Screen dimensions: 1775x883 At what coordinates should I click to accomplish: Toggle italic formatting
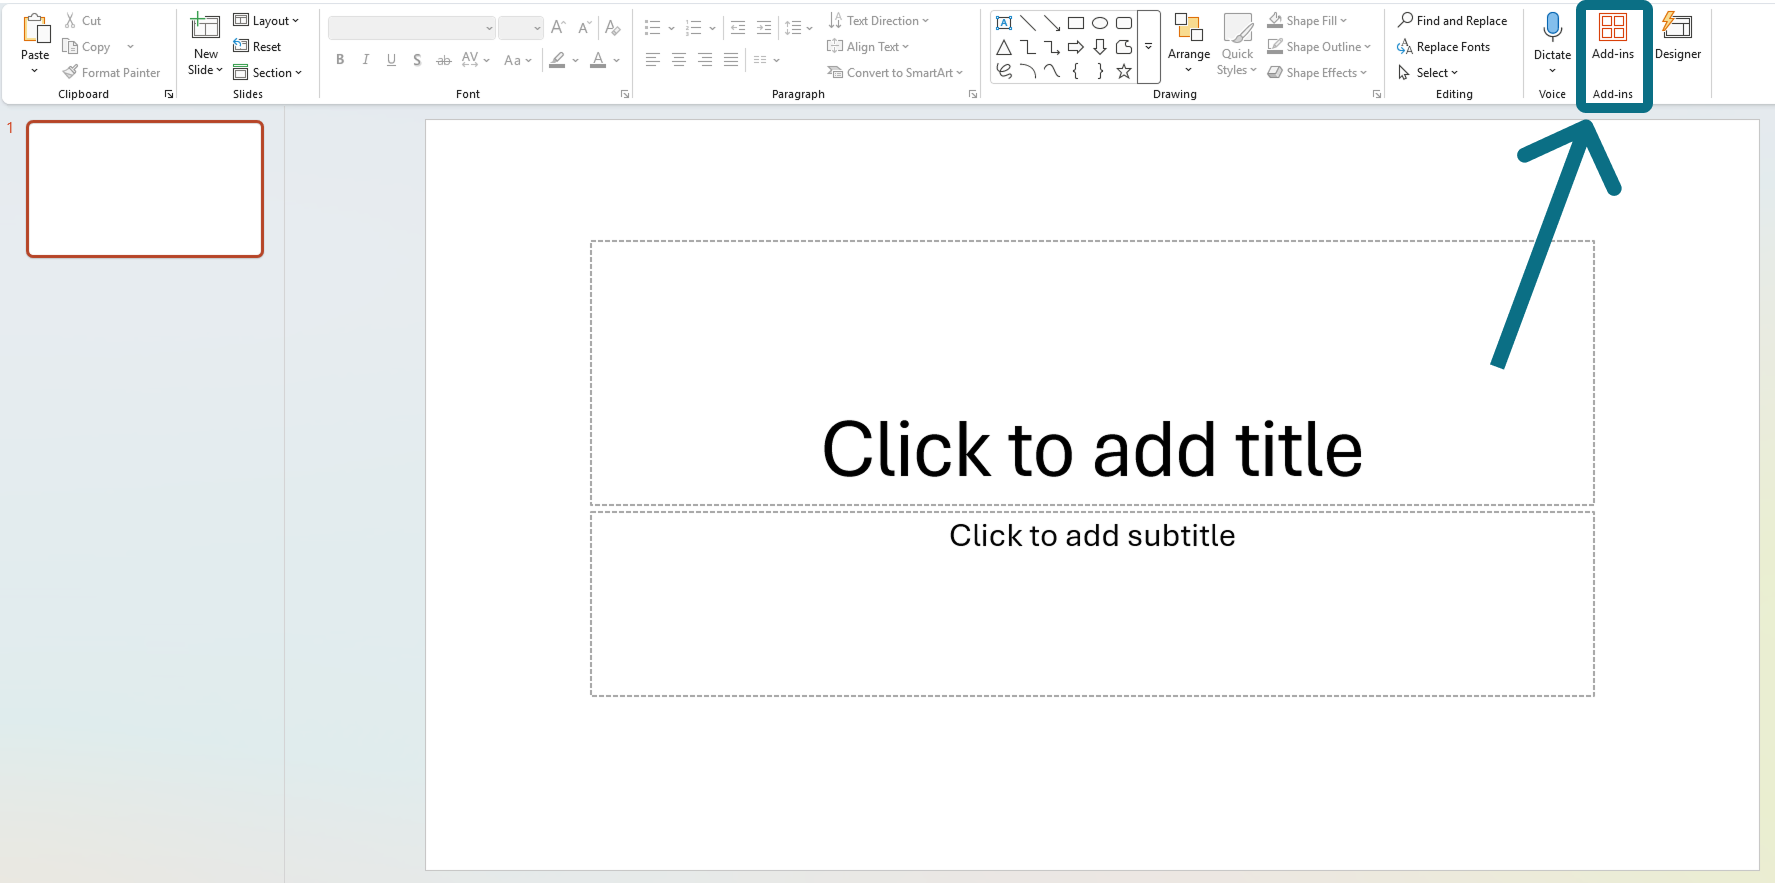click(x=366, y=60)
